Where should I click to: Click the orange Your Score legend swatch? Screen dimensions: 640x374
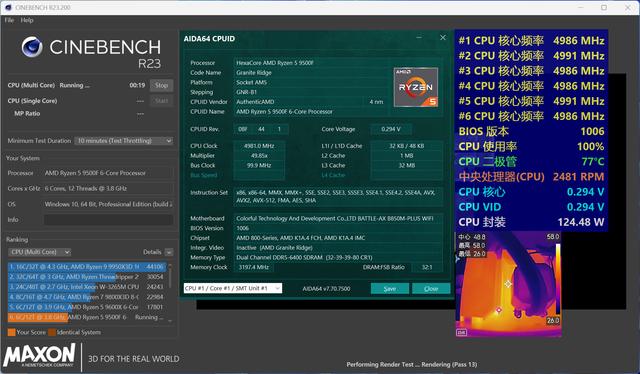point(11,332)
